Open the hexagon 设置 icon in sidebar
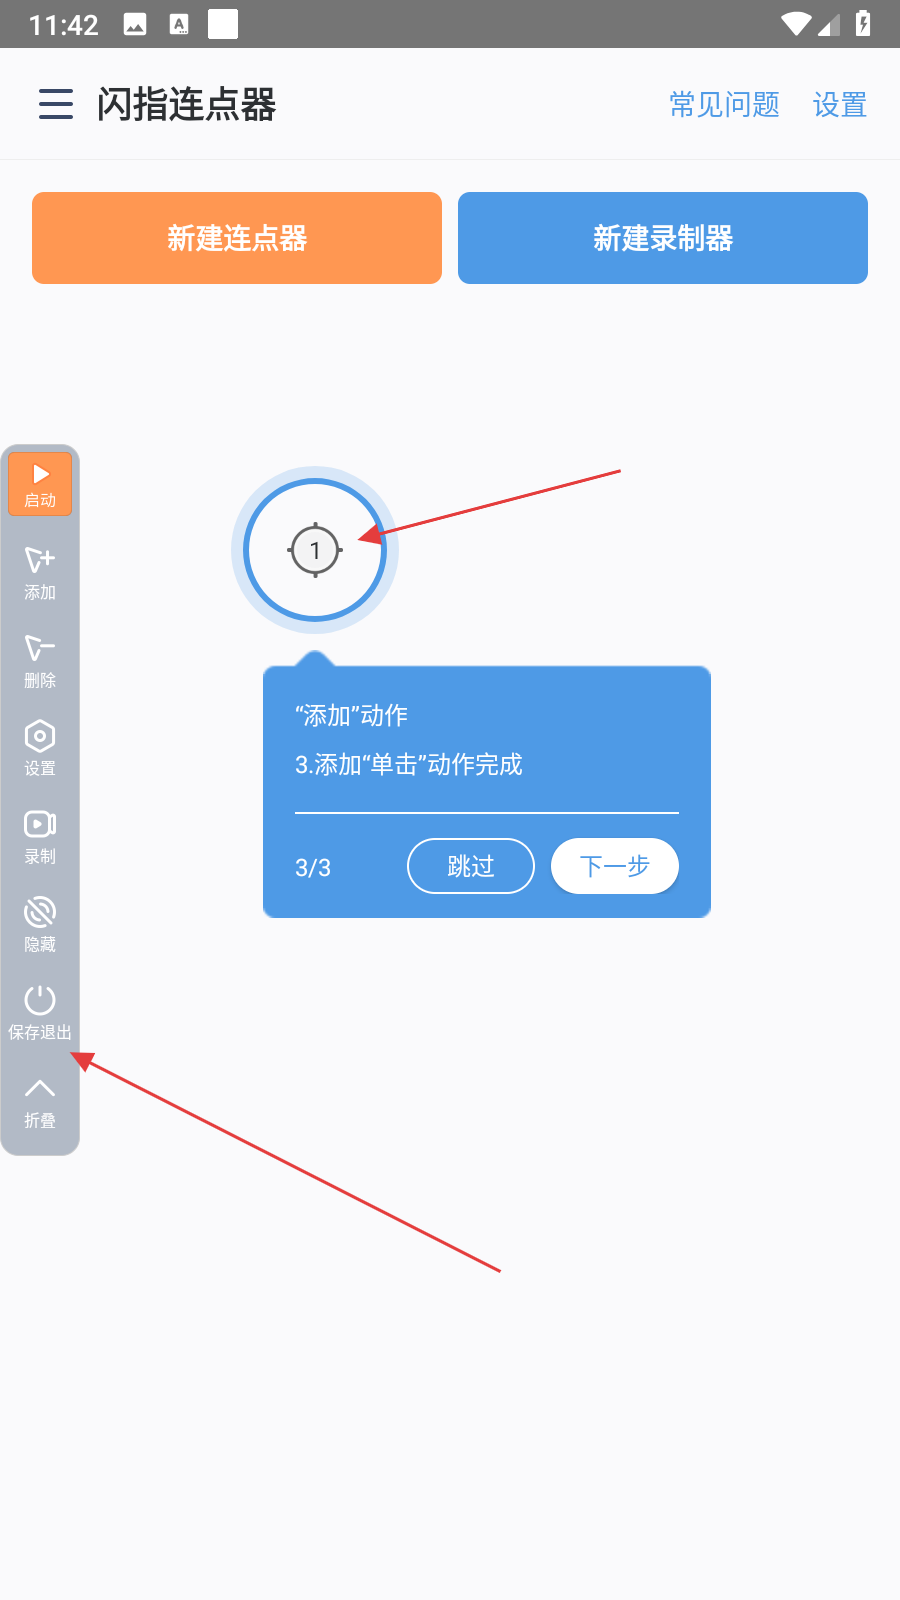900x1600 pixels. point(40,748)
